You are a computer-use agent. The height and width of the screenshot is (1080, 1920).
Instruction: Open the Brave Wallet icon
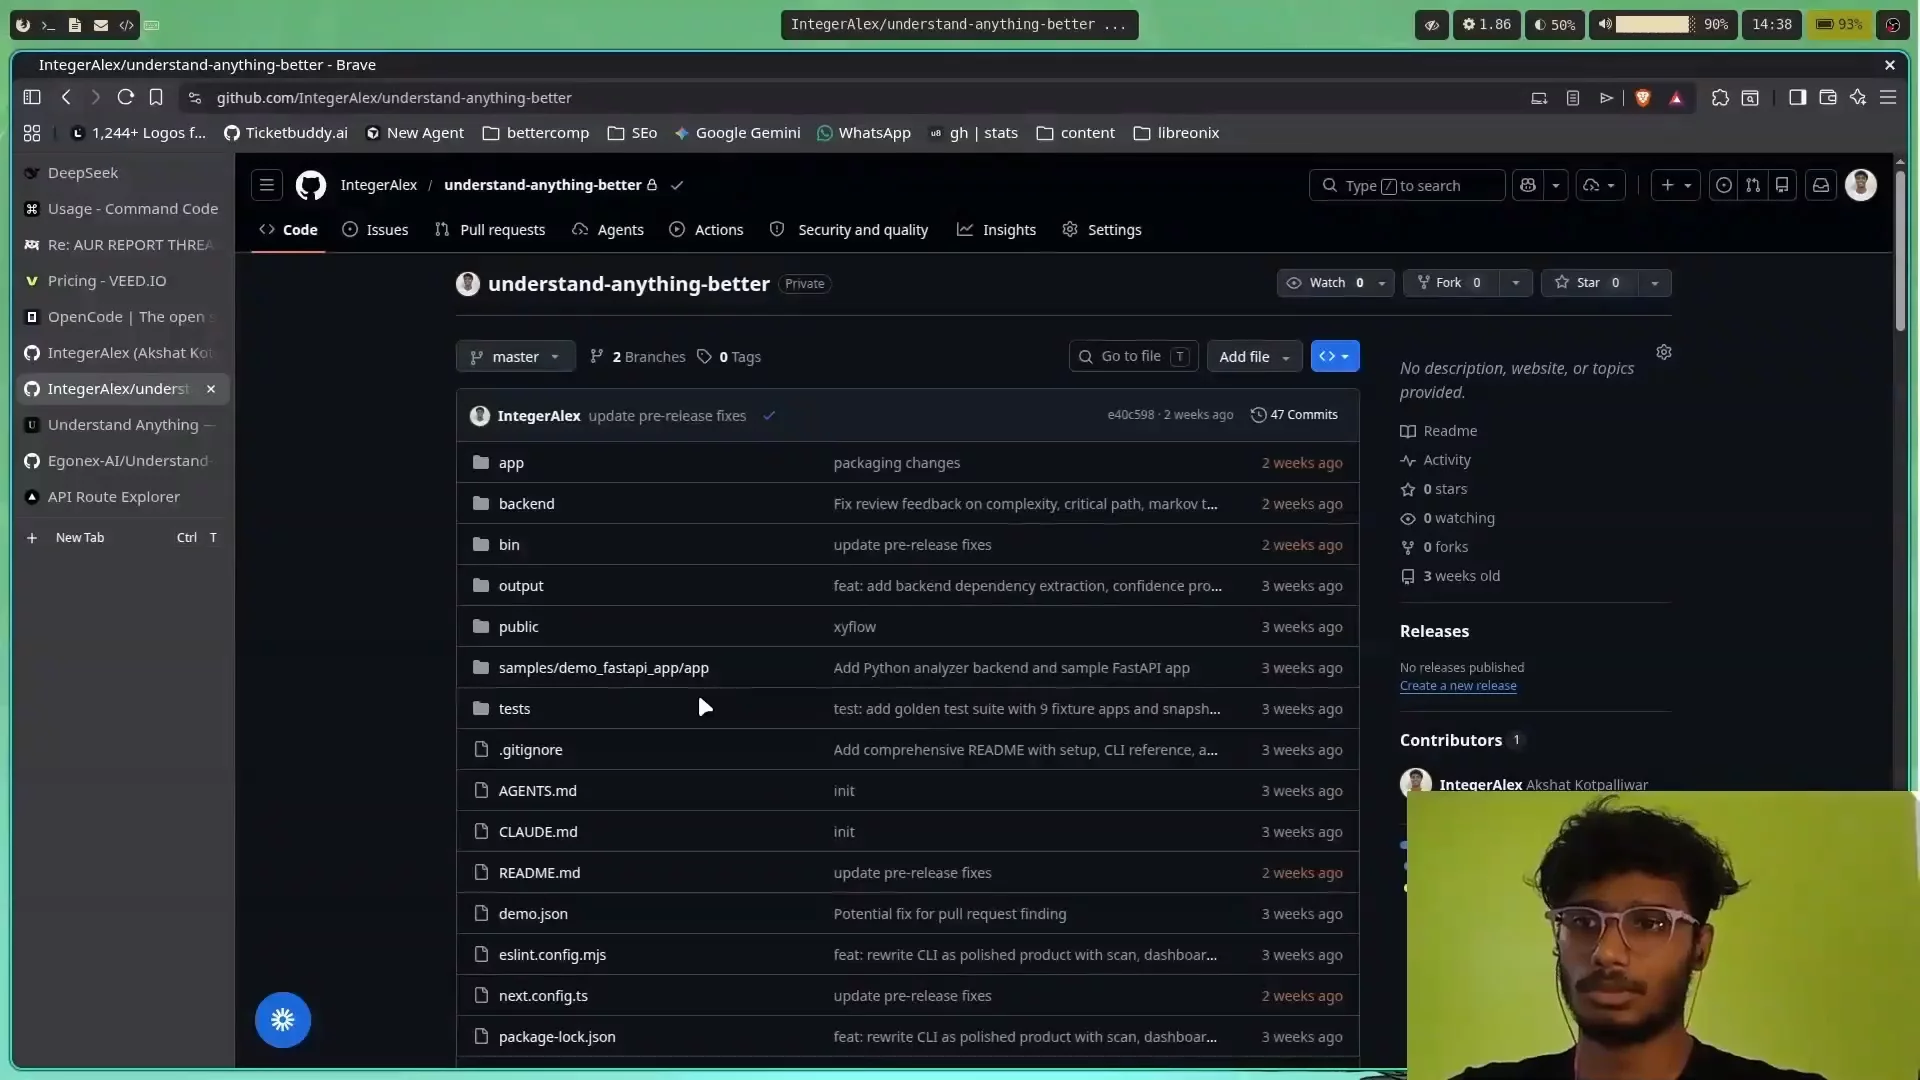click(x=1828, y=98)
